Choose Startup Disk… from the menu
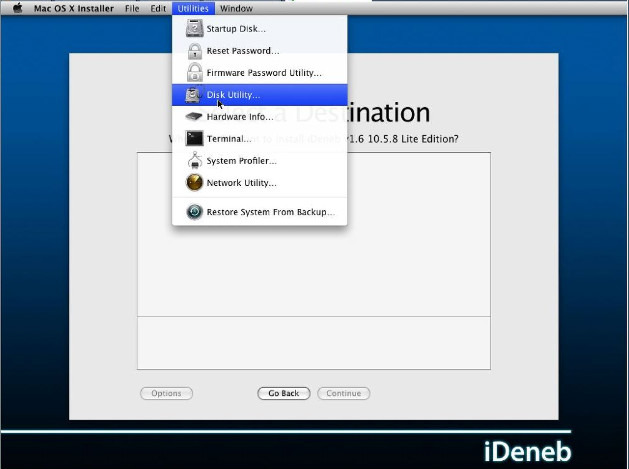Screen dimensions: 629x469 click(x=260, y=29)
